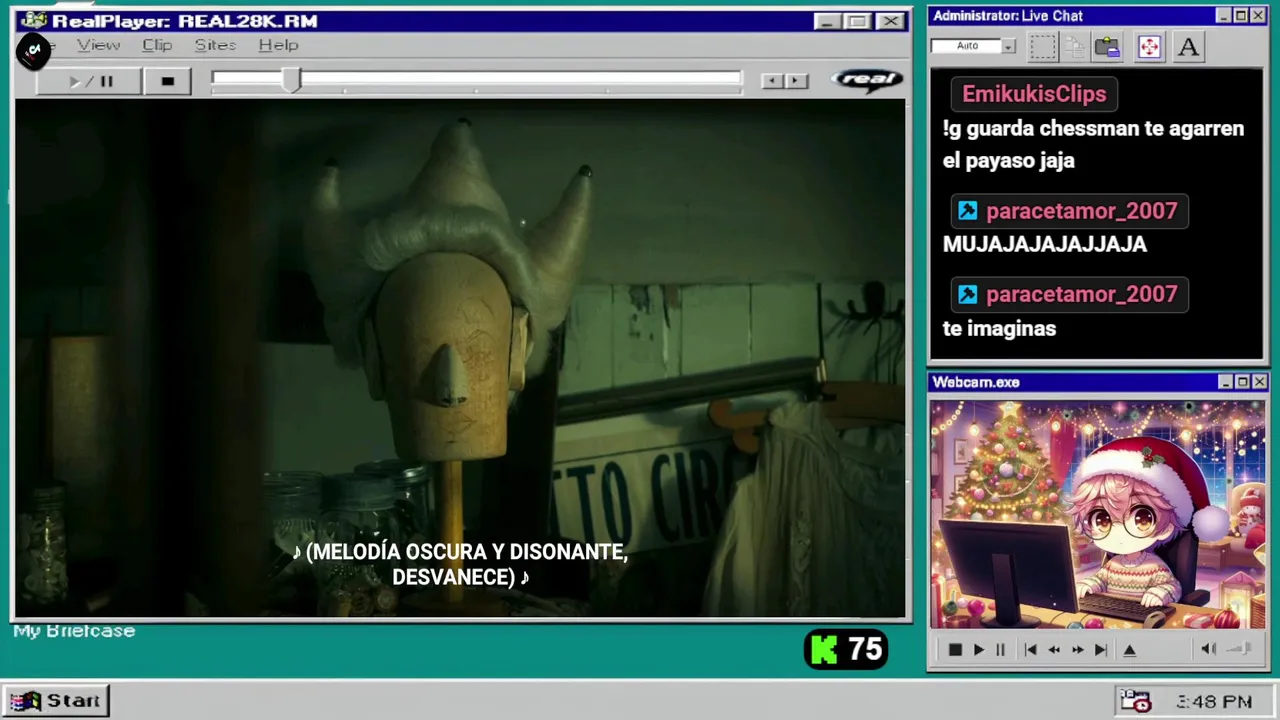
Task: Click the eject icon in Webcam.exe
Action: [x=1129, y=650]
